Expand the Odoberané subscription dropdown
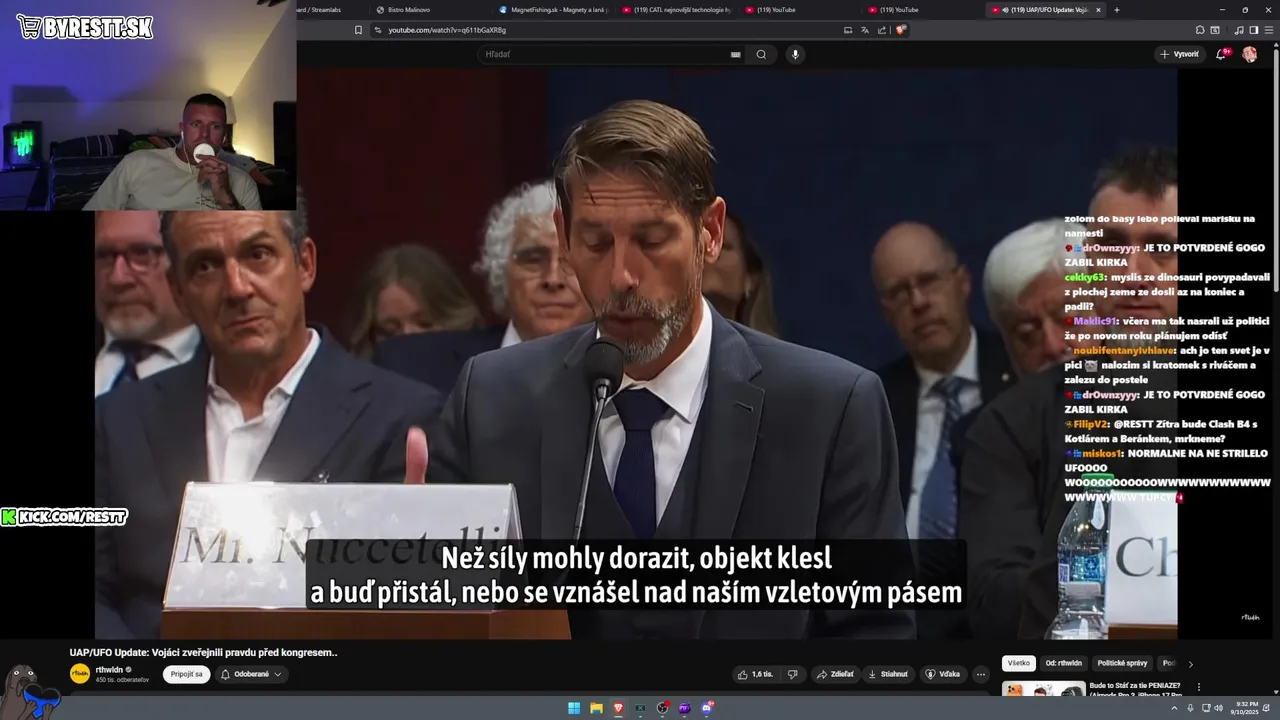Image resolution: width=1280 pixels, height=720 pixels. 252,674
